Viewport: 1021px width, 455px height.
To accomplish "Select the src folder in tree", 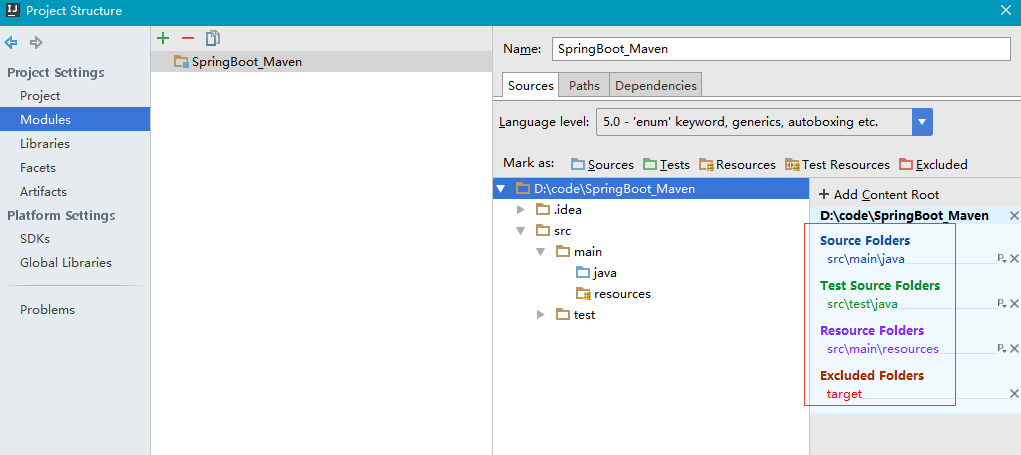I will pos(553,230).
